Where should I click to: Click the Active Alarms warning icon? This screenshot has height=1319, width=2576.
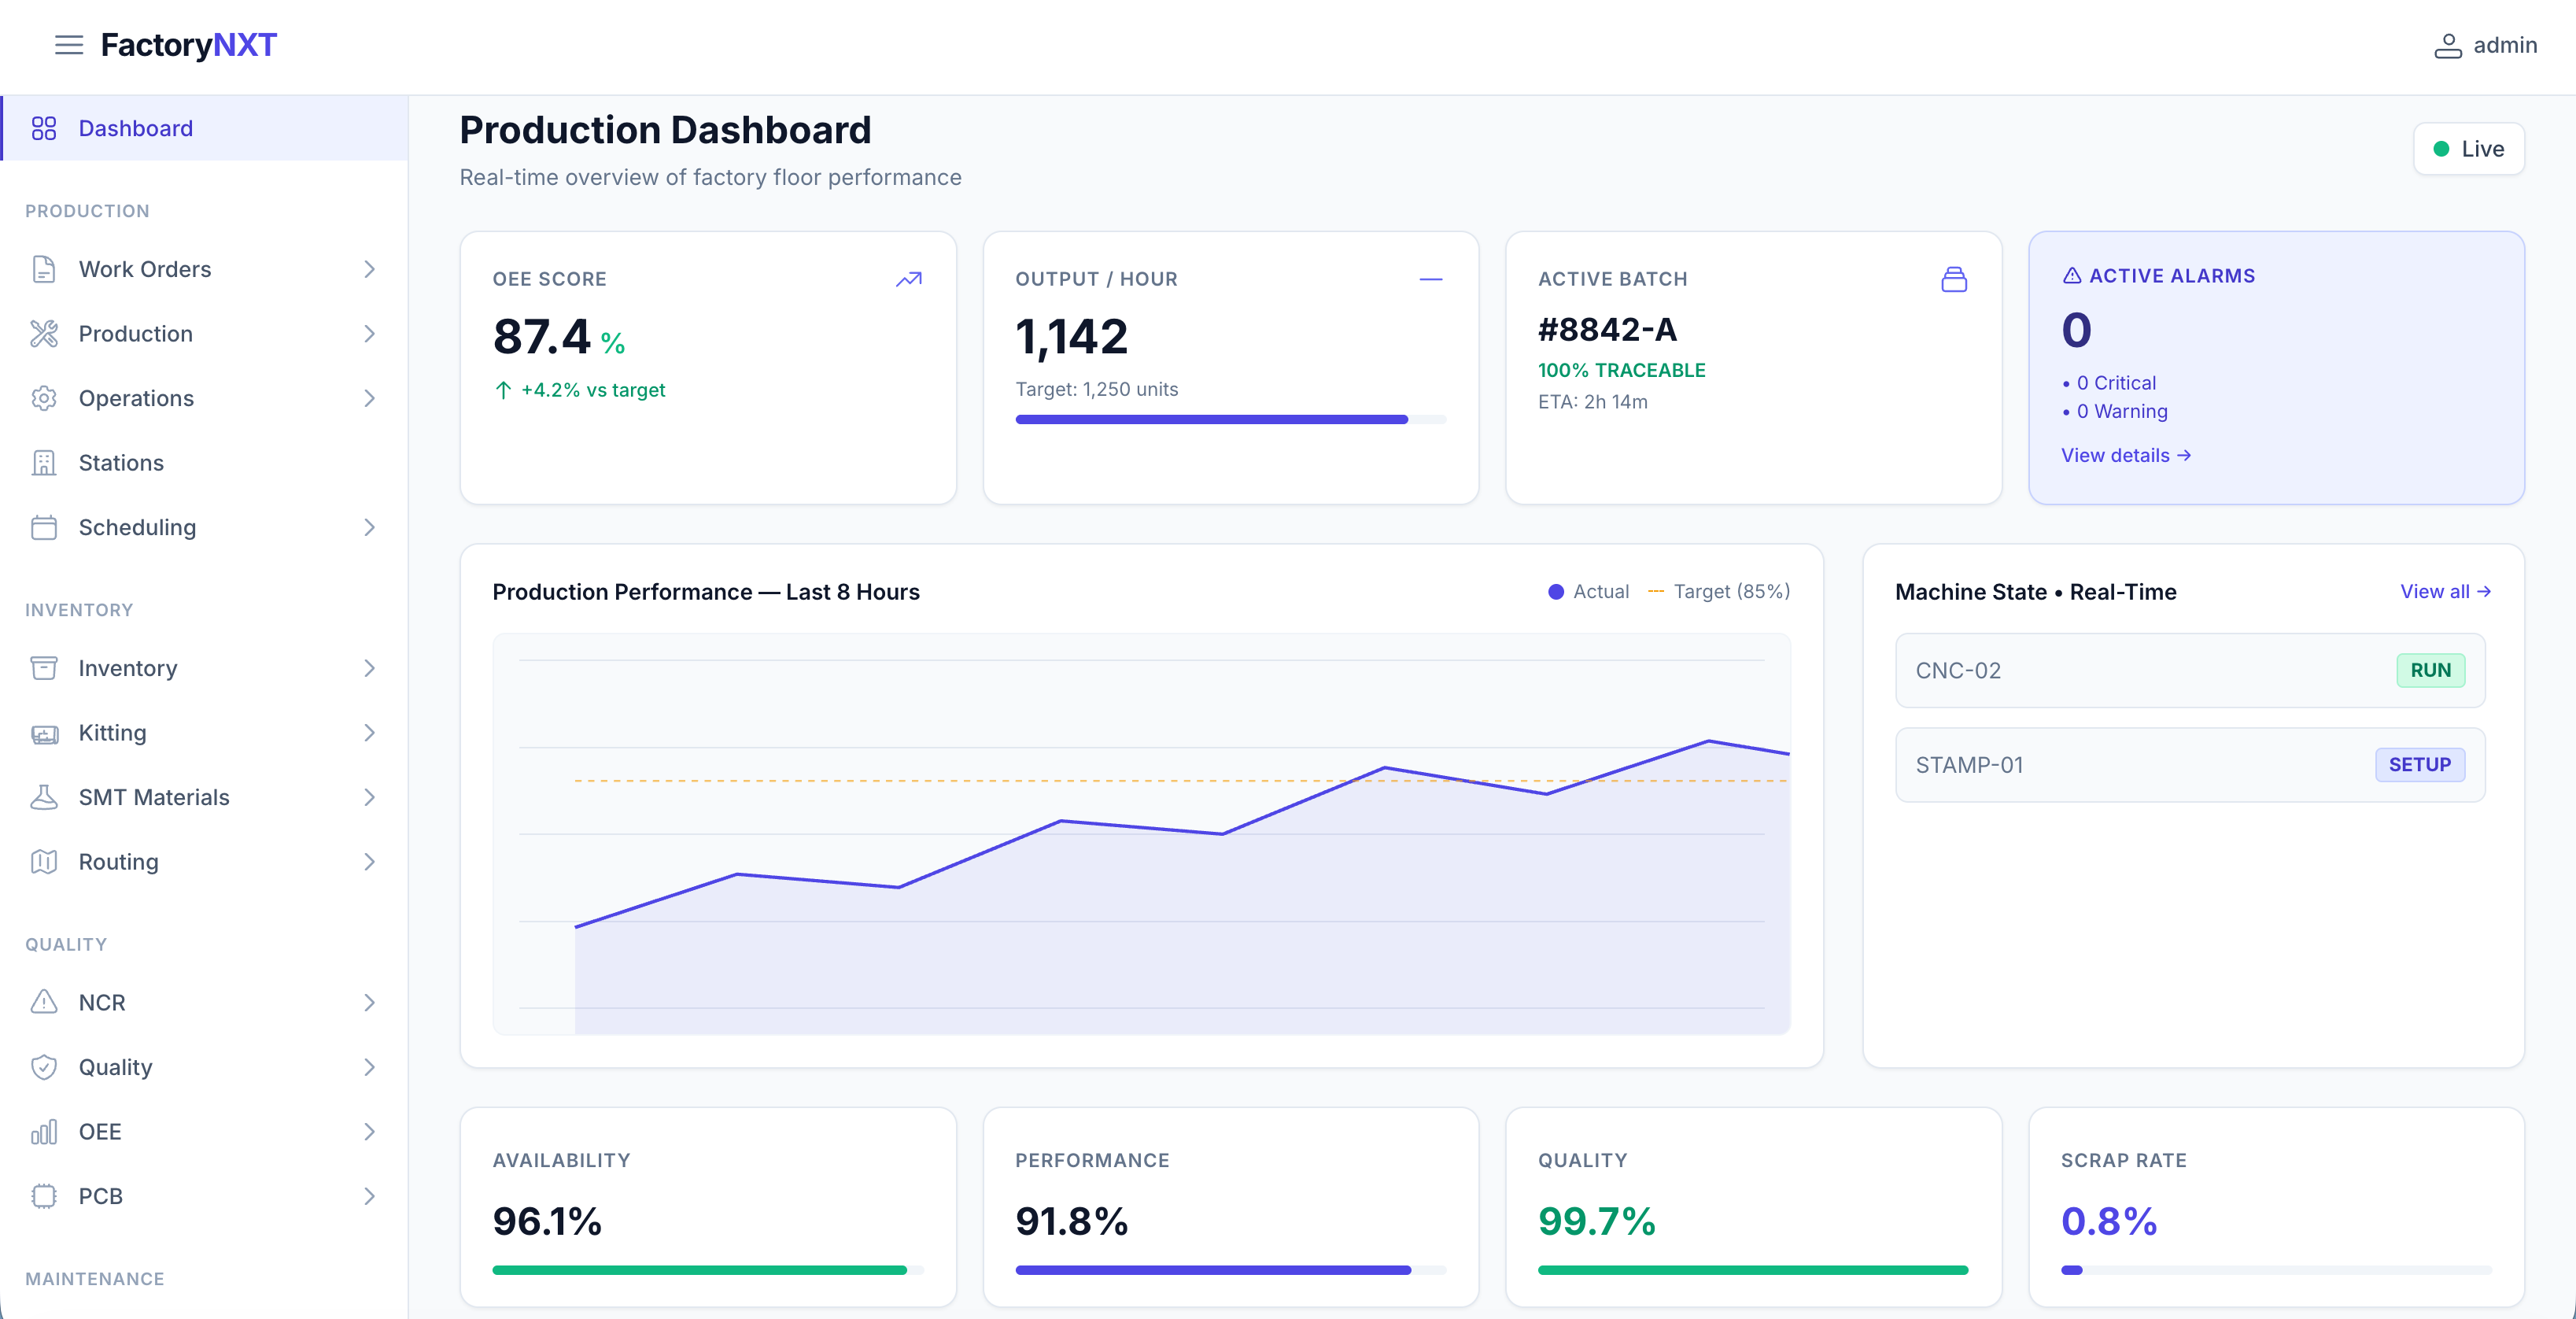2072,275
